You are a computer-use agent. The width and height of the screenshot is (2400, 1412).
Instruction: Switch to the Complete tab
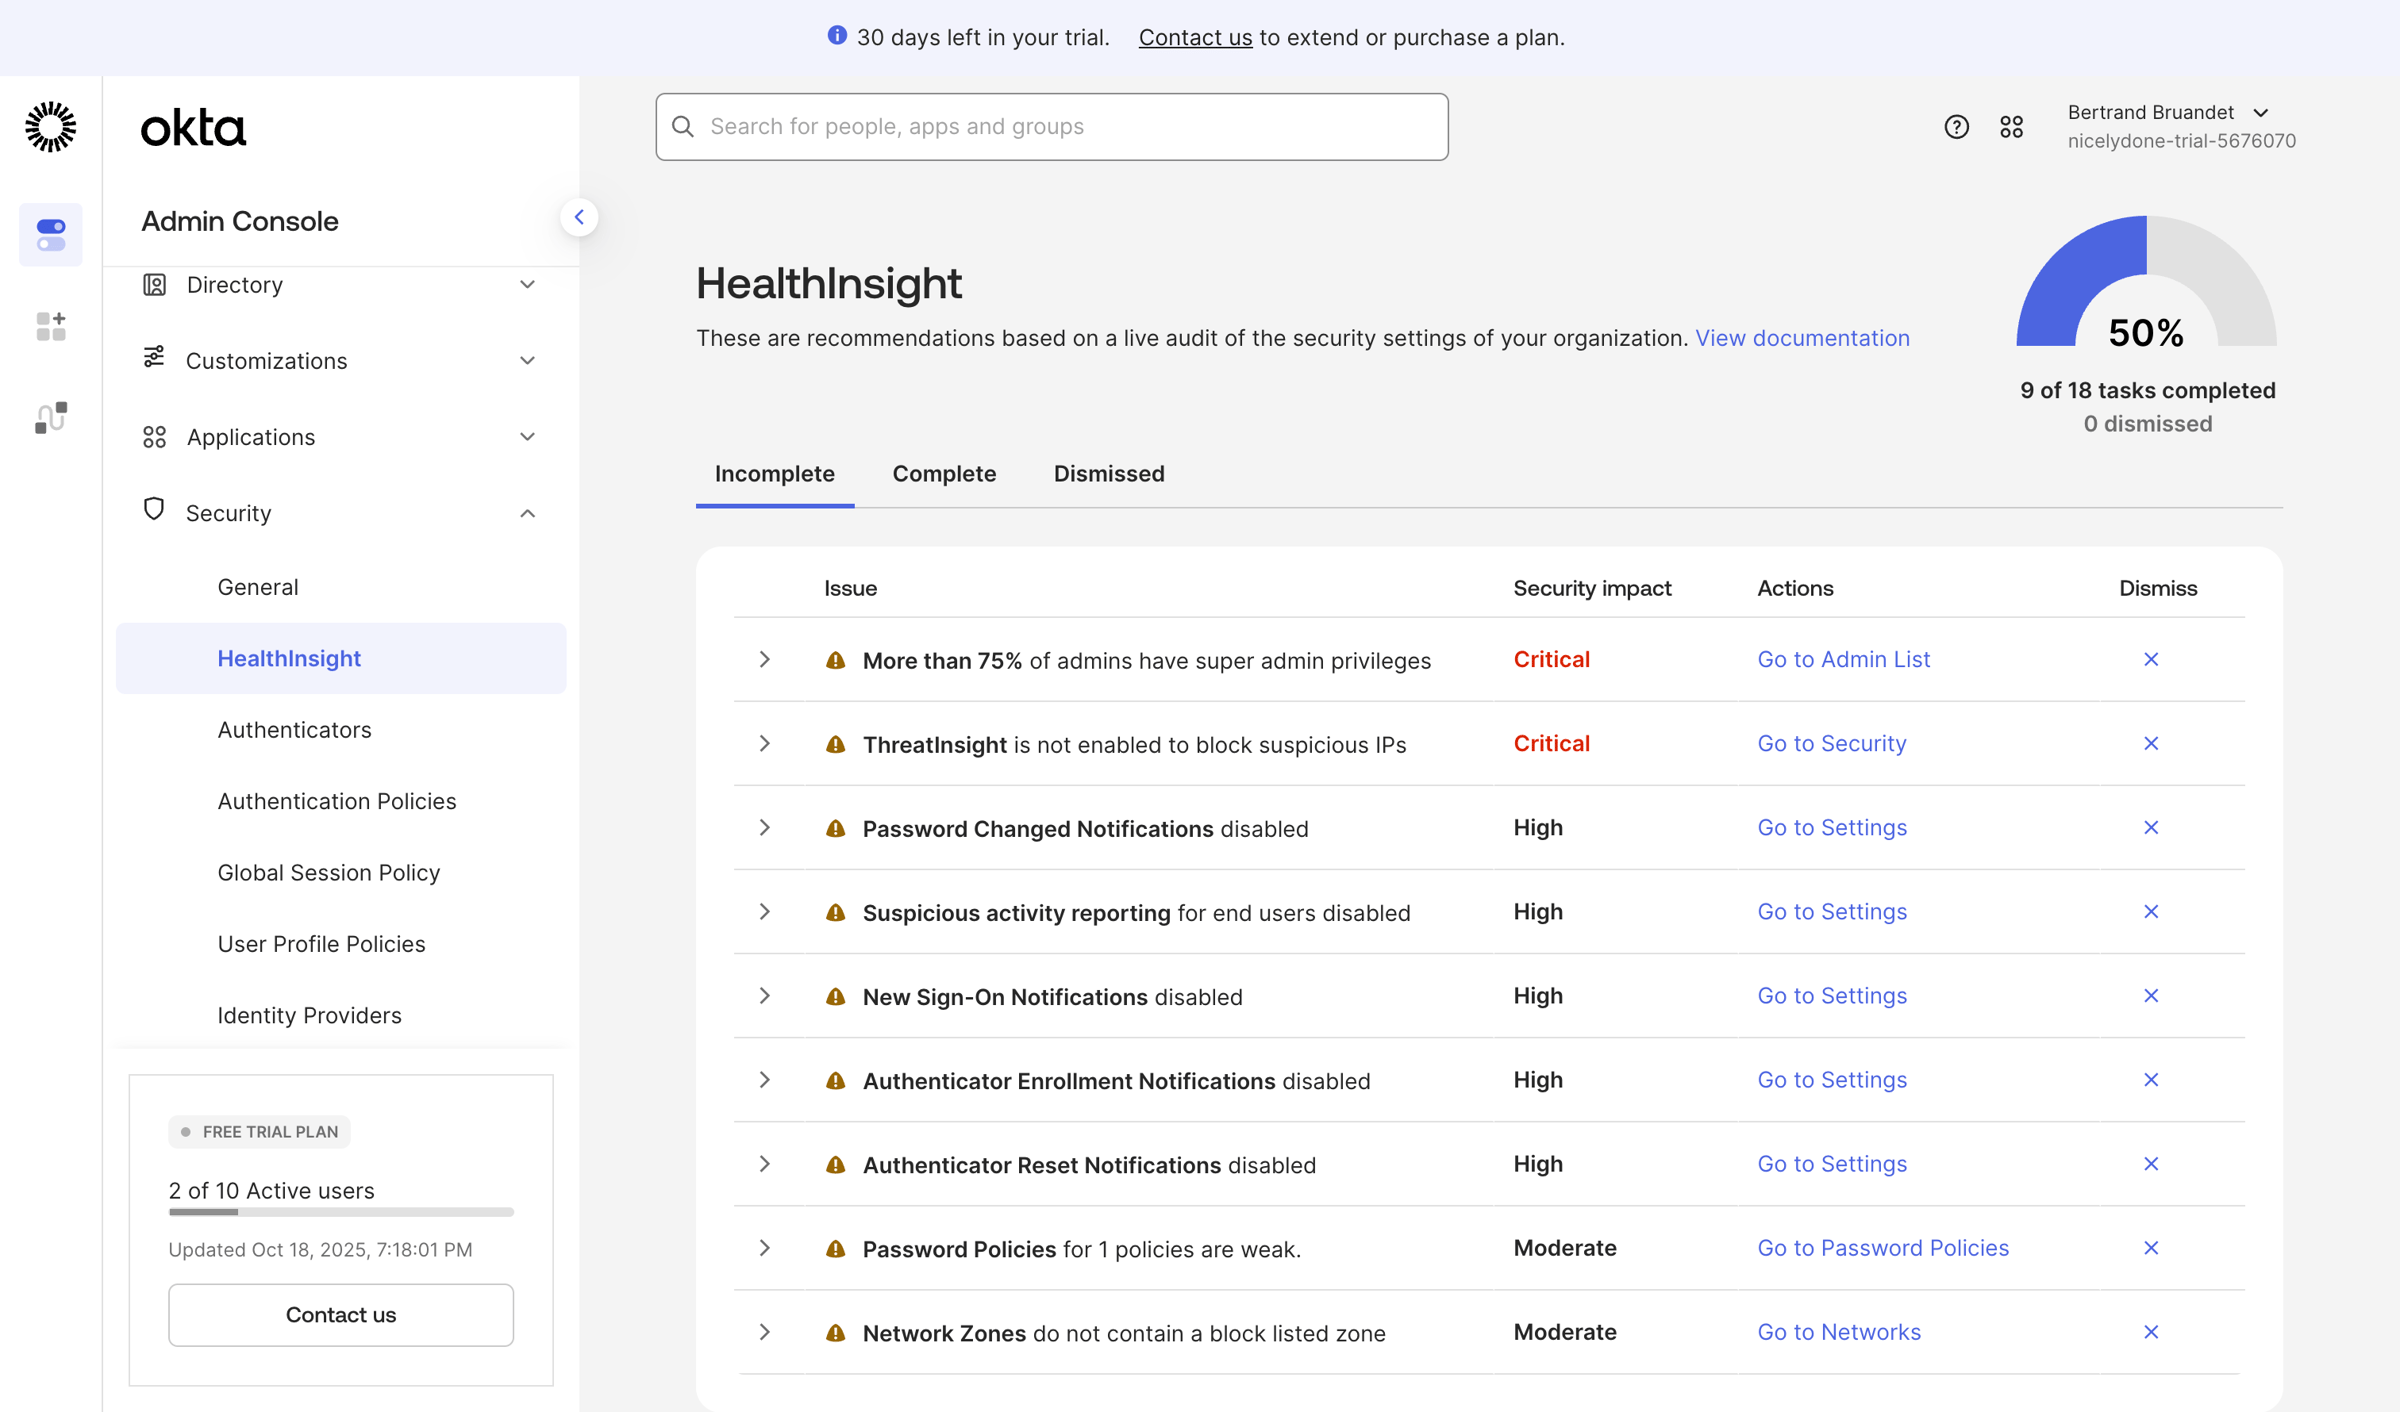(x=944, y=474)
